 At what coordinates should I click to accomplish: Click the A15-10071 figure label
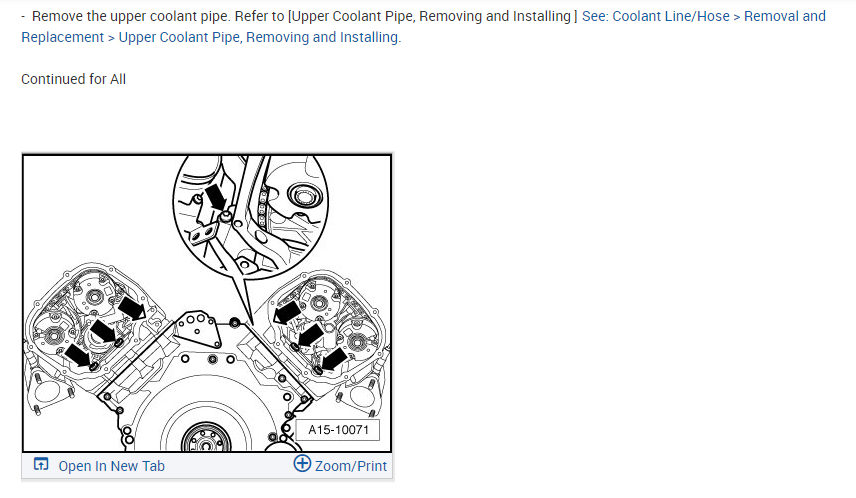[338, 430]
